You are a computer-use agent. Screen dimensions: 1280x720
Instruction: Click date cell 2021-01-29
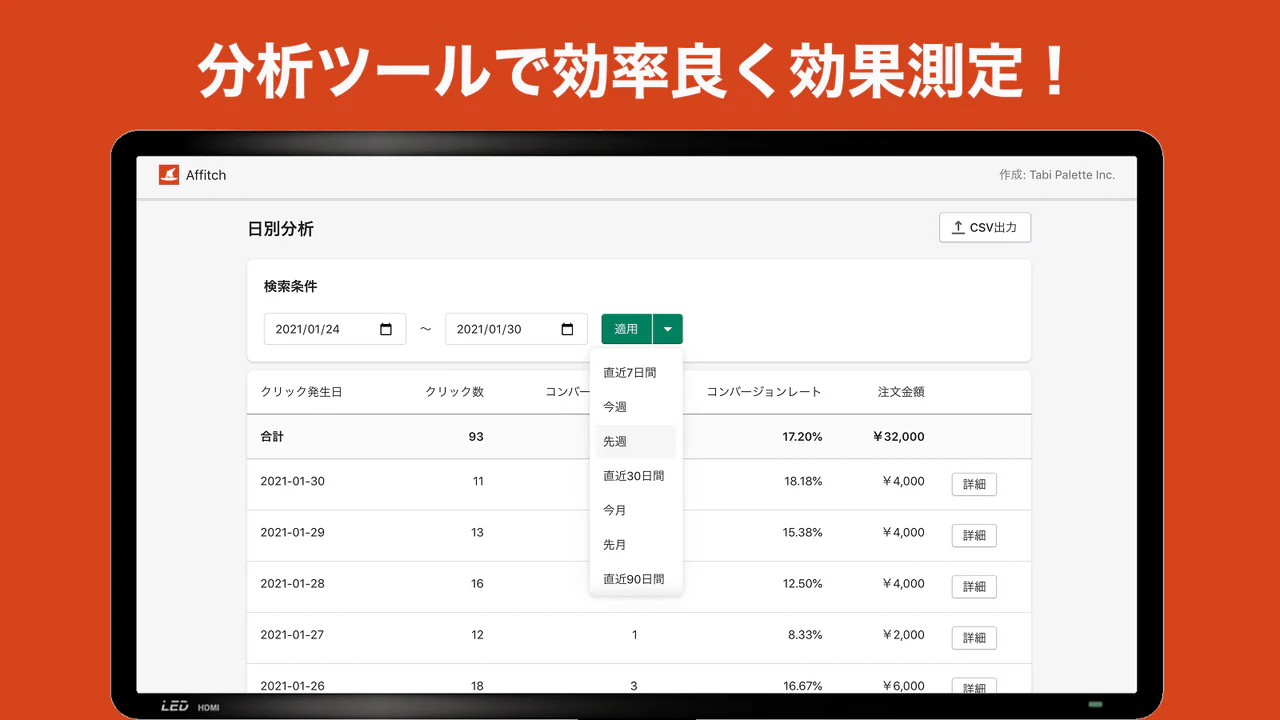click(292, 532)
